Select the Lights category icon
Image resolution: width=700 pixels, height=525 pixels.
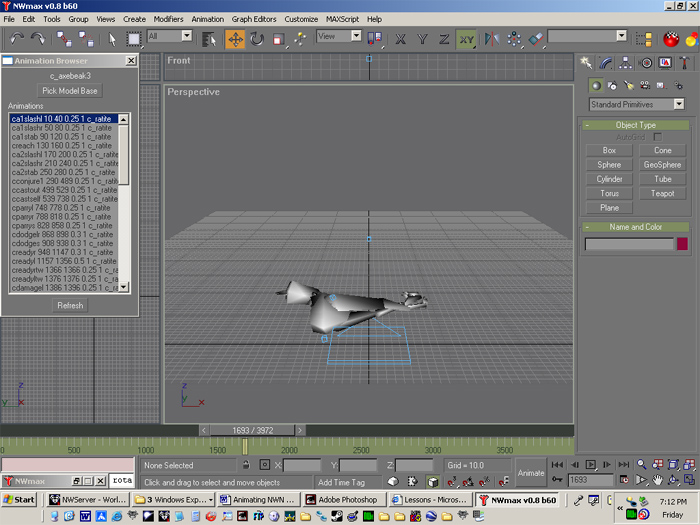coord(627,86)
